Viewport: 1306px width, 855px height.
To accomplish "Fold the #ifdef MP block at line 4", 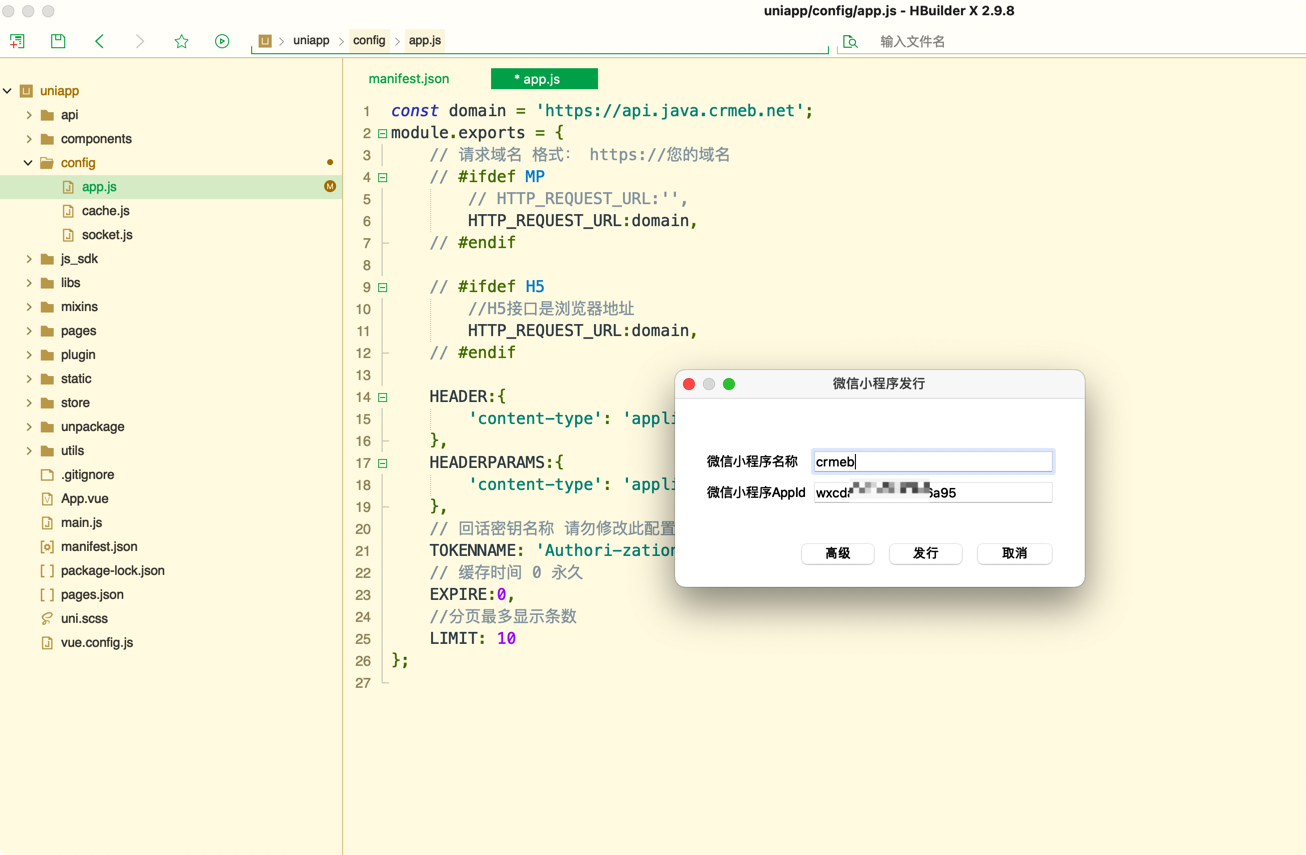I will pos(382,177).
